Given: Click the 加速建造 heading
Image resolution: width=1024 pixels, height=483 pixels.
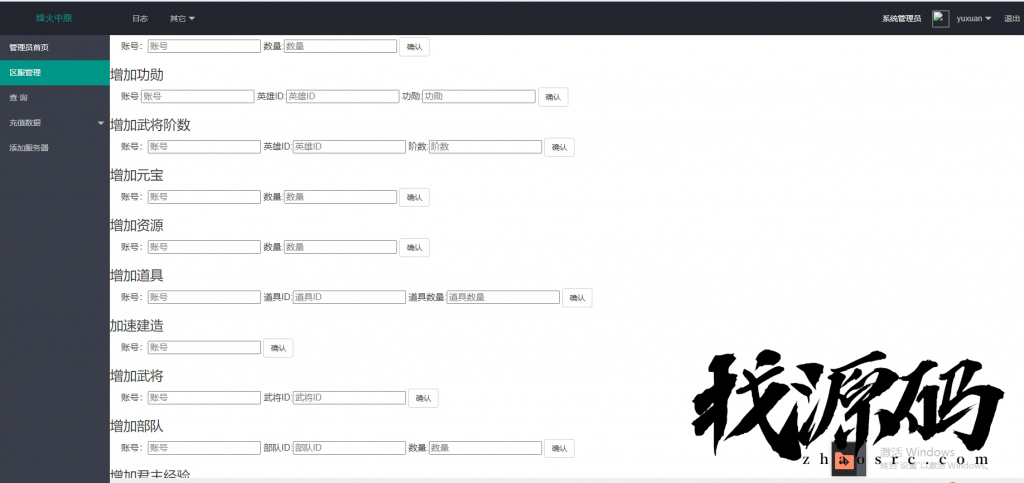Looking at the screenshot, I should 137,326.
